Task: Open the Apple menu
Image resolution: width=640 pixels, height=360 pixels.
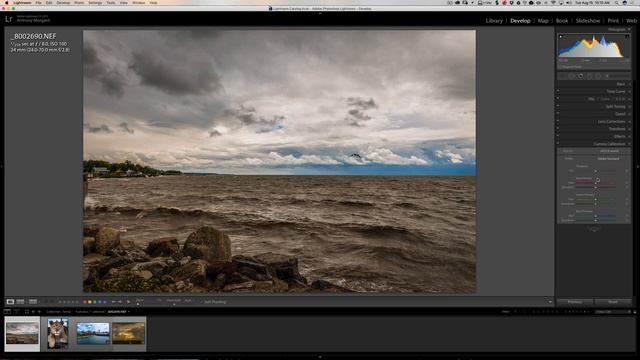Action: (x=7, y=2)
